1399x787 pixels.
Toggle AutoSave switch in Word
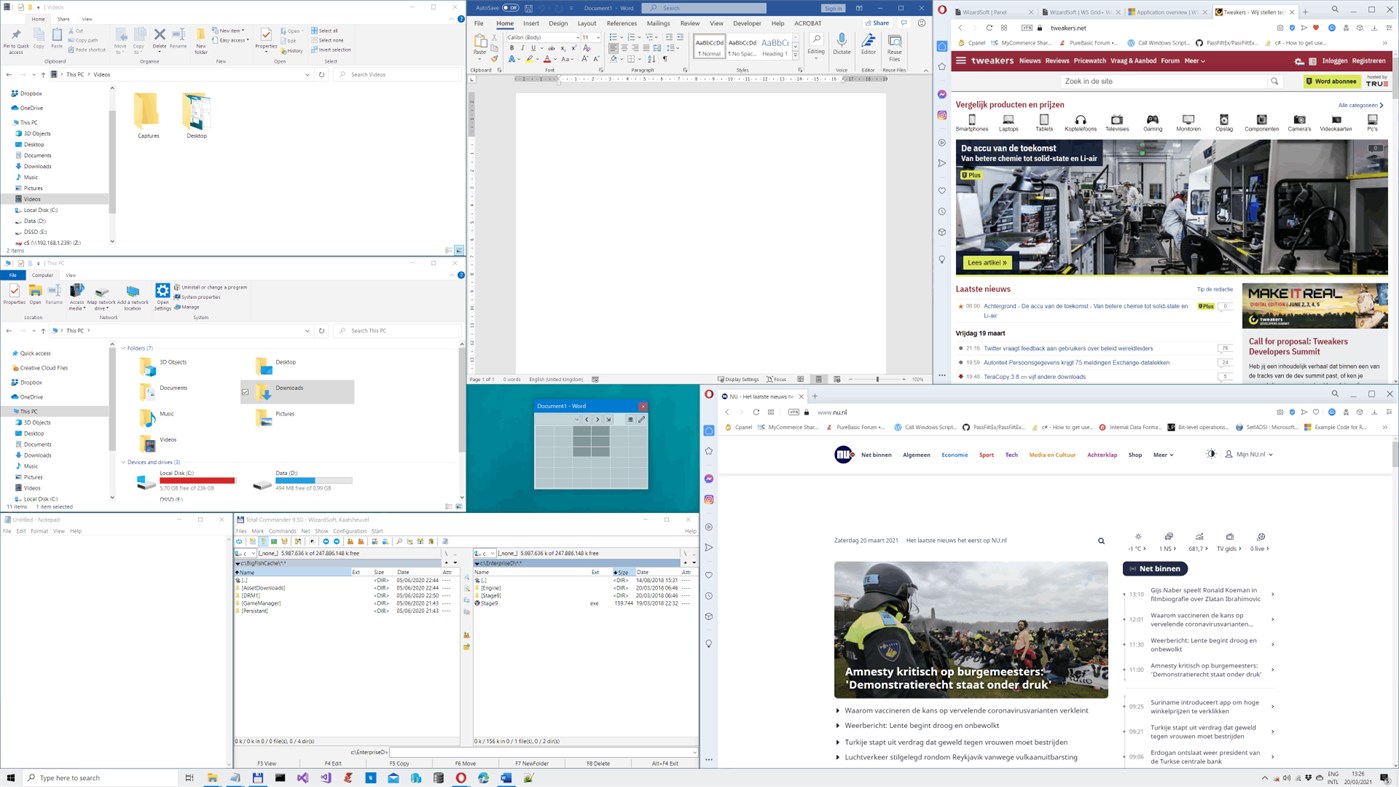(510, 8)
